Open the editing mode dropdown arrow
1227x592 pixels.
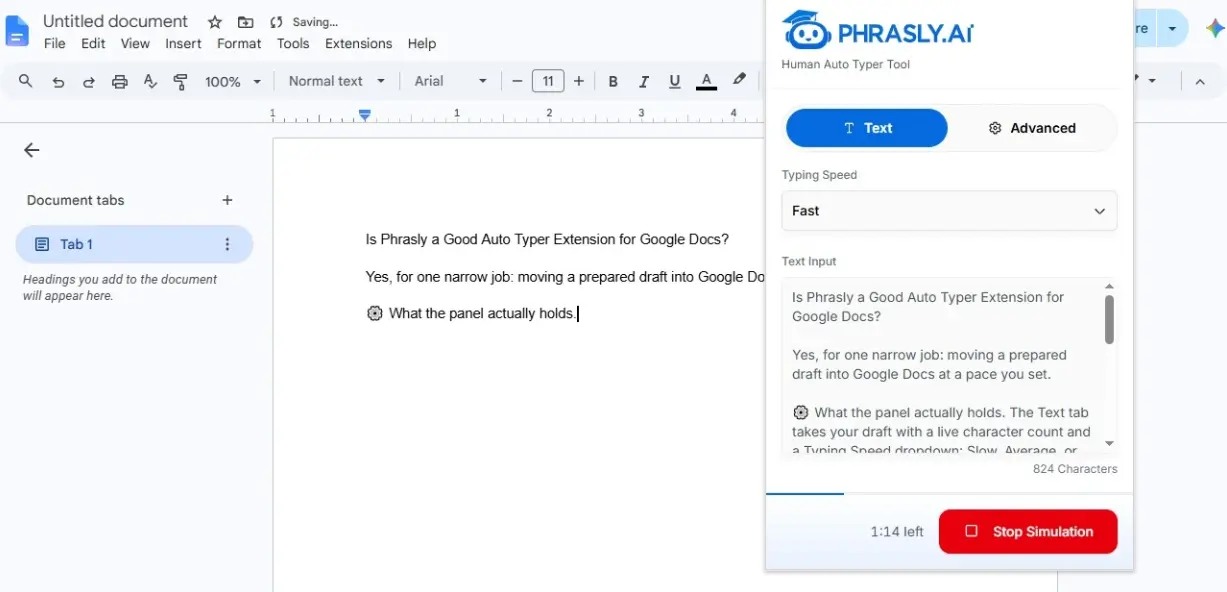[1152, 80]
